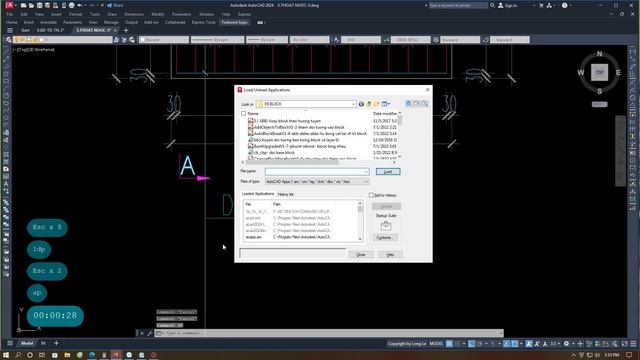Click the Open file icon in quick access toolbar

(31, 5)
